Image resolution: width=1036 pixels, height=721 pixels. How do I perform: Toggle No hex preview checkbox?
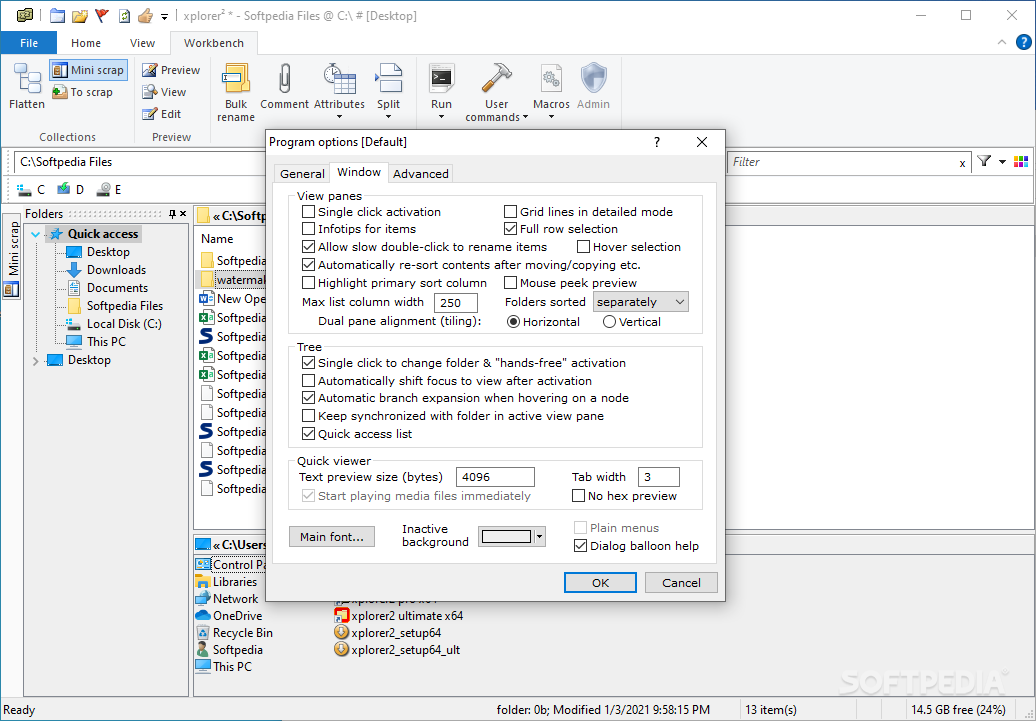tap(578, 496)
